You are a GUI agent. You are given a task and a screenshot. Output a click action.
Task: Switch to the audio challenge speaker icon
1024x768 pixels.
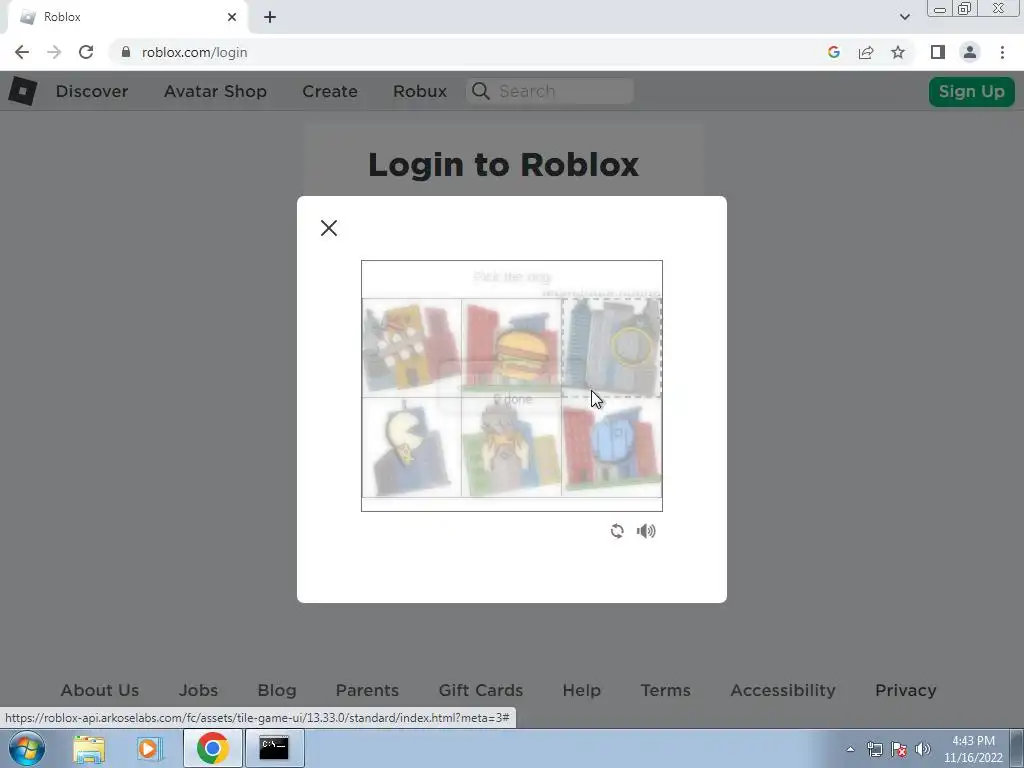click(646, 531)
